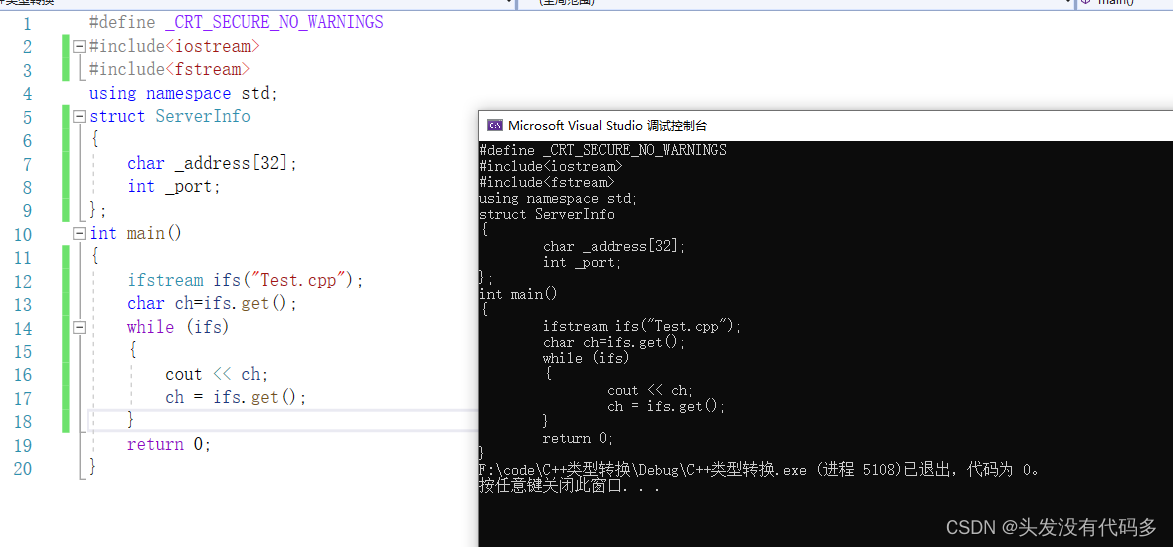Click 'int _port;' in console output
Screen dimensions: 1173x547
583,263
